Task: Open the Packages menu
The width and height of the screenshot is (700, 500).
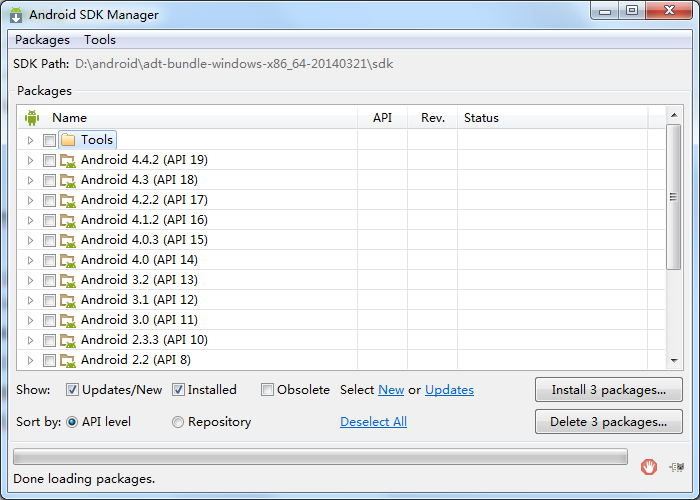Action: tap(42, 40)
